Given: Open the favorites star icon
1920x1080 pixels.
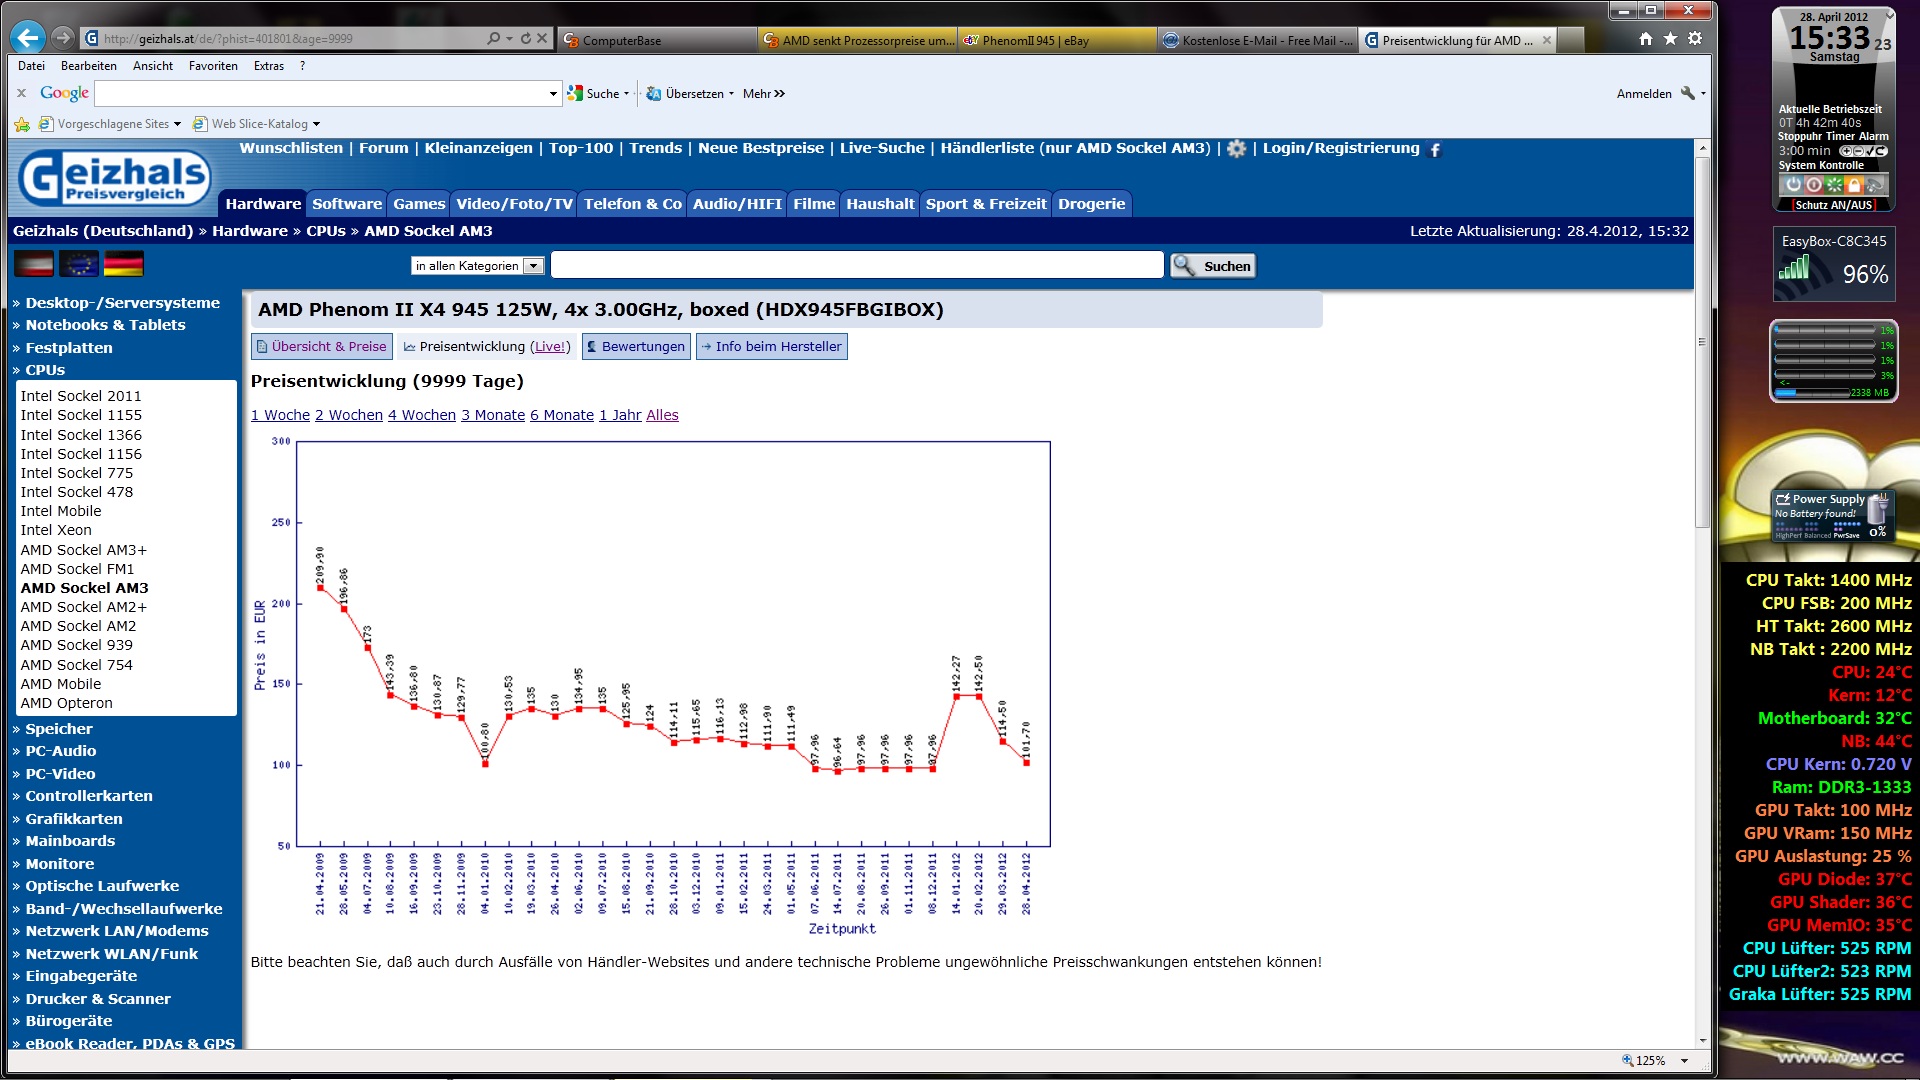Looking at the screenshot, I should 1670,39.
